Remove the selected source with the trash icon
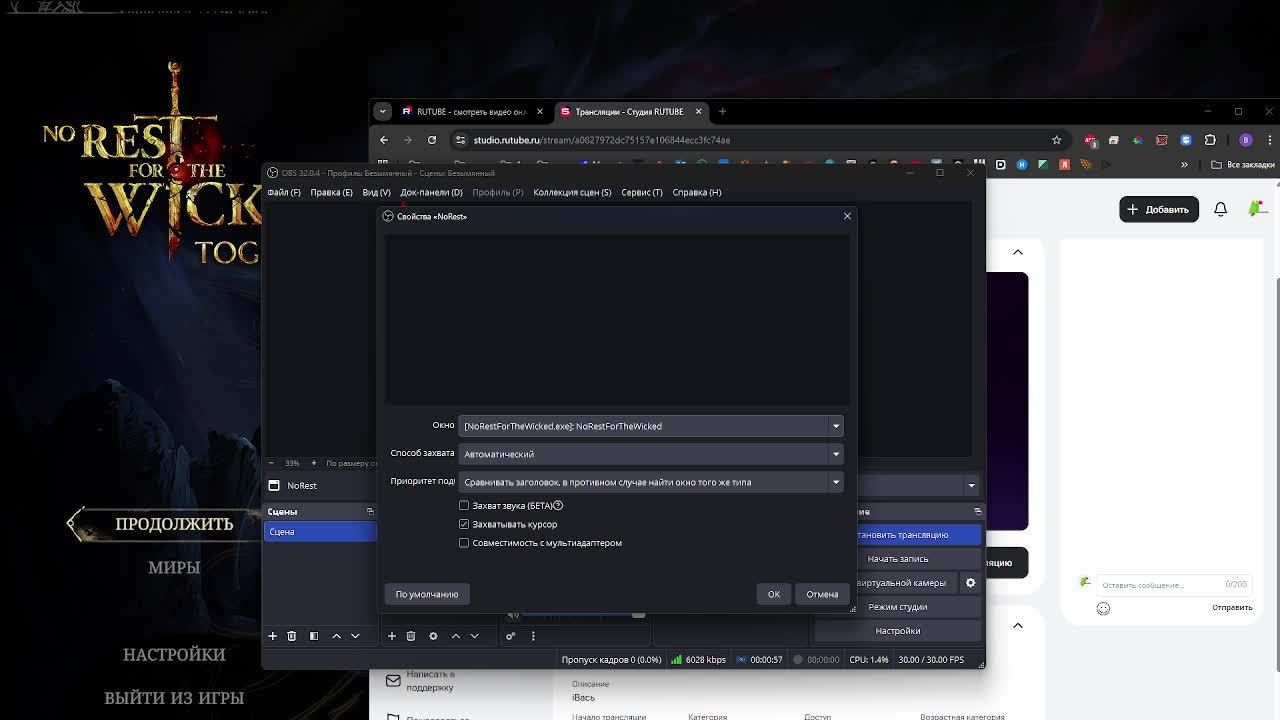Viewport: 1280px width, 720px height. [411, 636]
